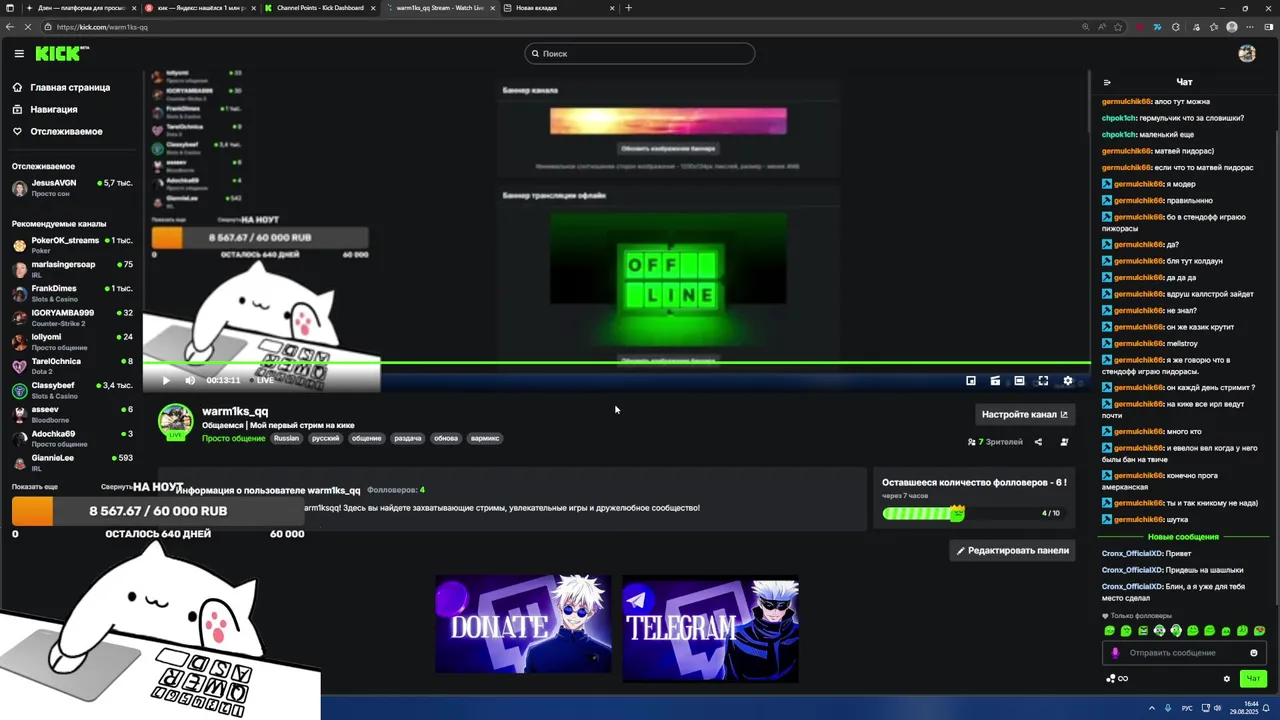Screen dimensions: 1280x720
Task: Open the user avatar menu in header
Action: pos(1247,54)
